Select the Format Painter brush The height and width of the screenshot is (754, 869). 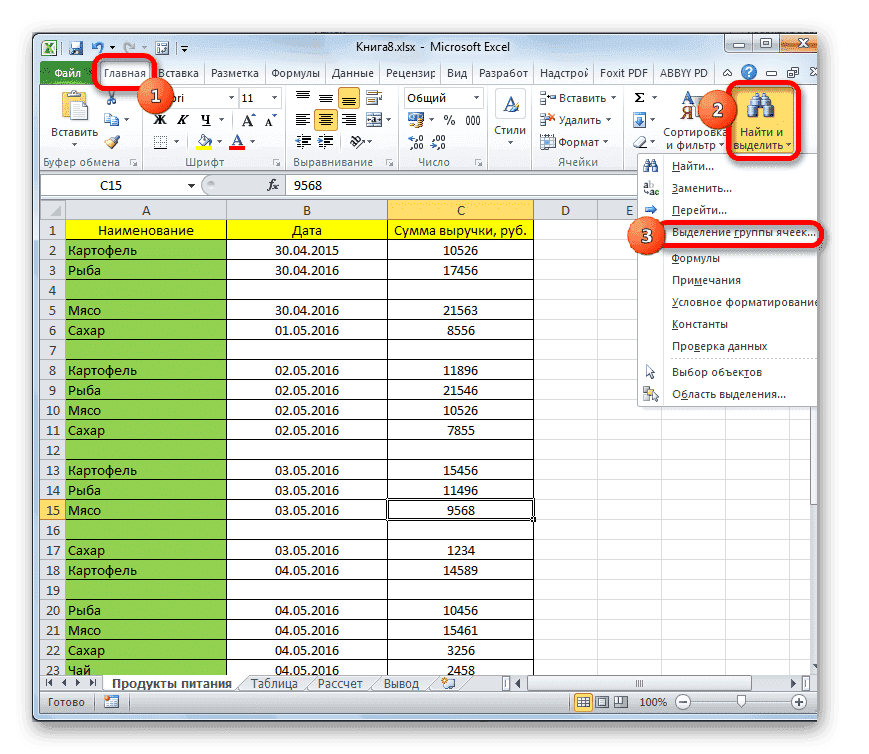(112, 142)
